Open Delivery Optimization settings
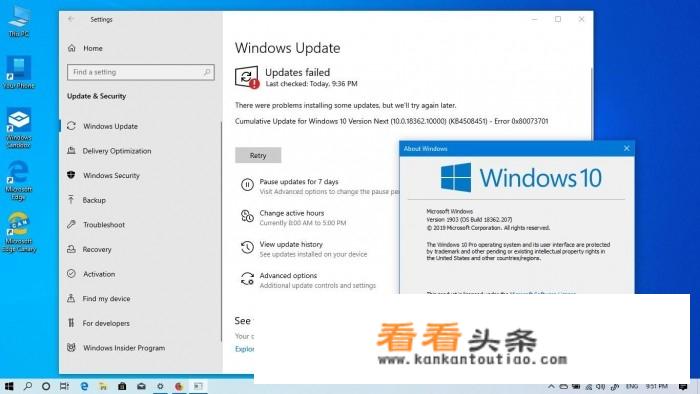This screenshot has height=394, width=700. 117,151
